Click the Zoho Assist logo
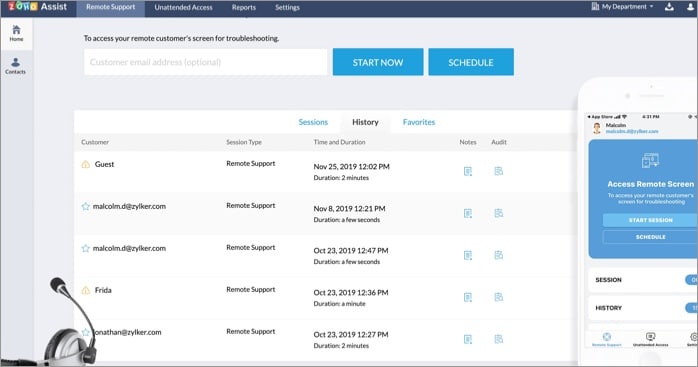Screen dimensions: 698x367 tap(37, 7)
